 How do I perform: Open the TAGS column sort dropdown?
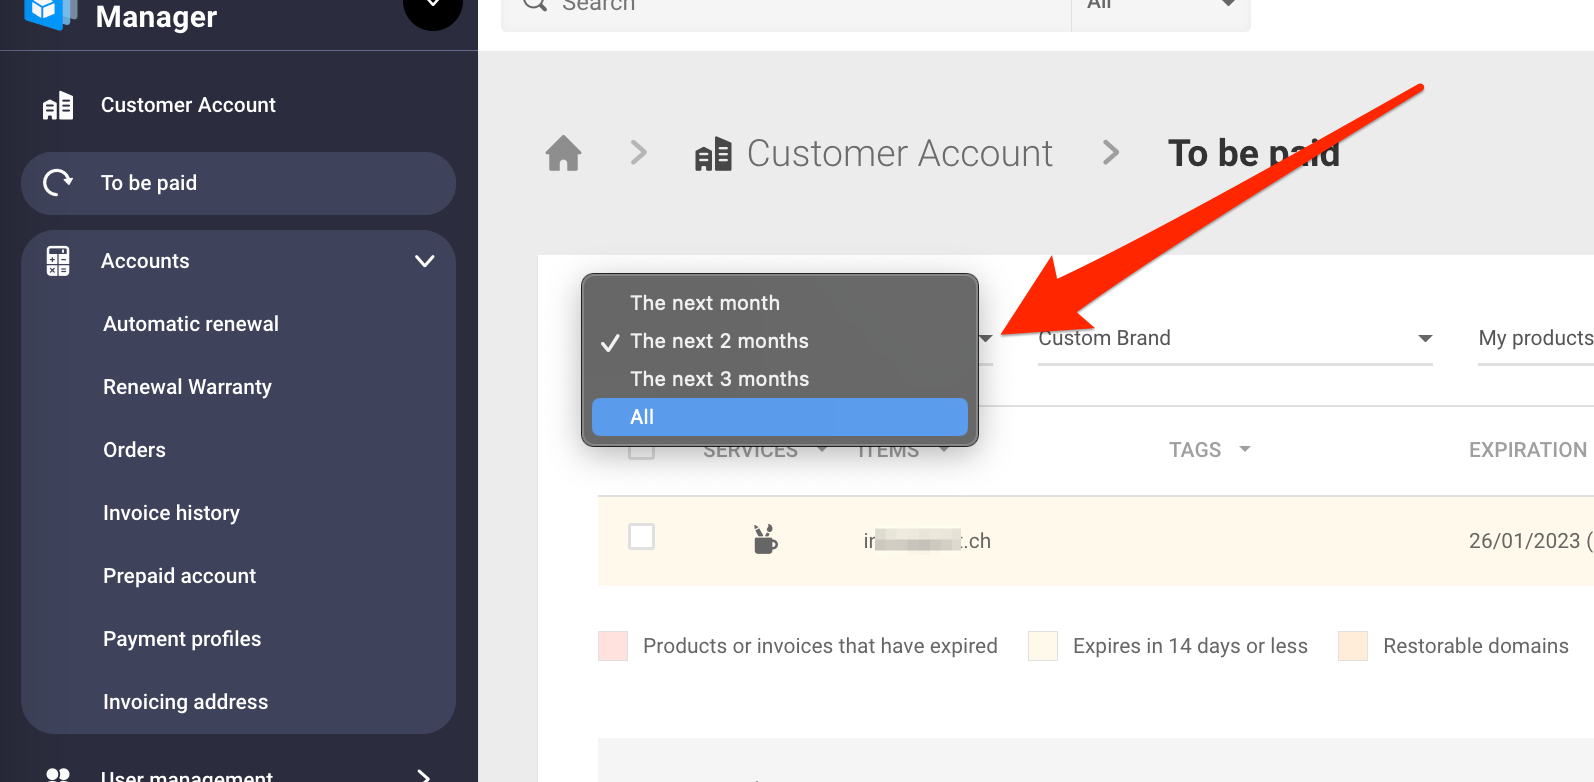(x=1245, y=450)
